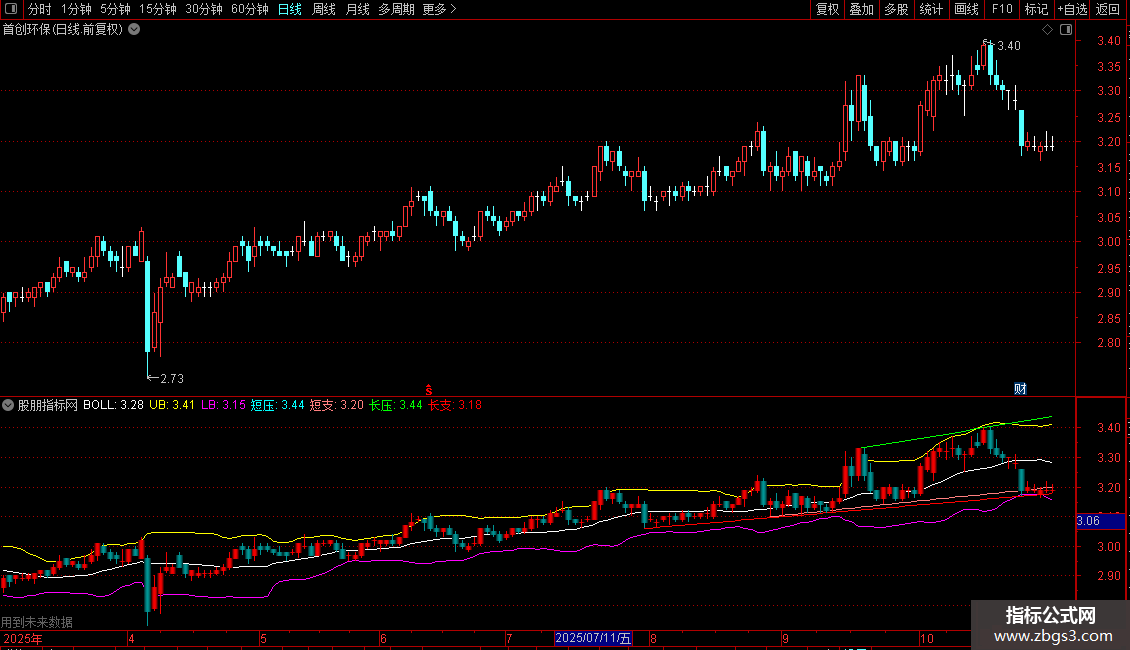Select the 5分钟 period
The height and width of the screenshot is (650, 1130).
(x=115, y=9)
